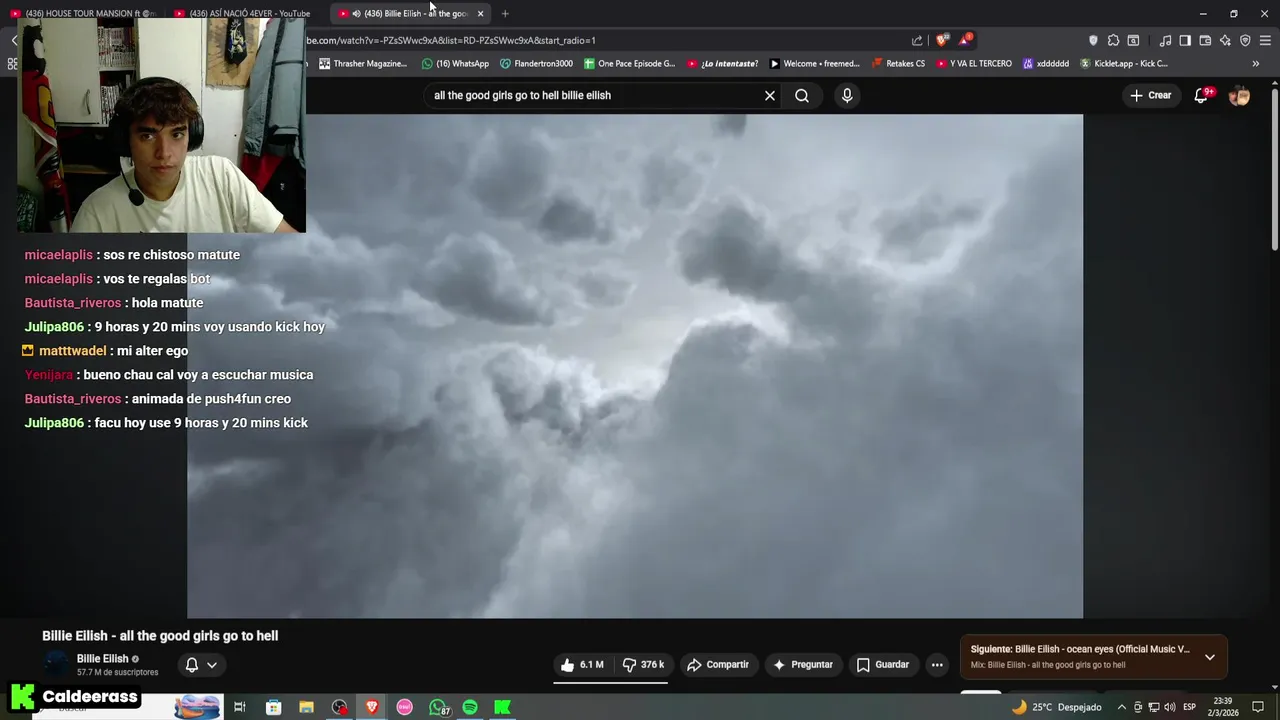Open the Billie Eilish channel avatar
Image resolution: width=1280 pixels, height=720 pixels.
click(x=56, y=665)
